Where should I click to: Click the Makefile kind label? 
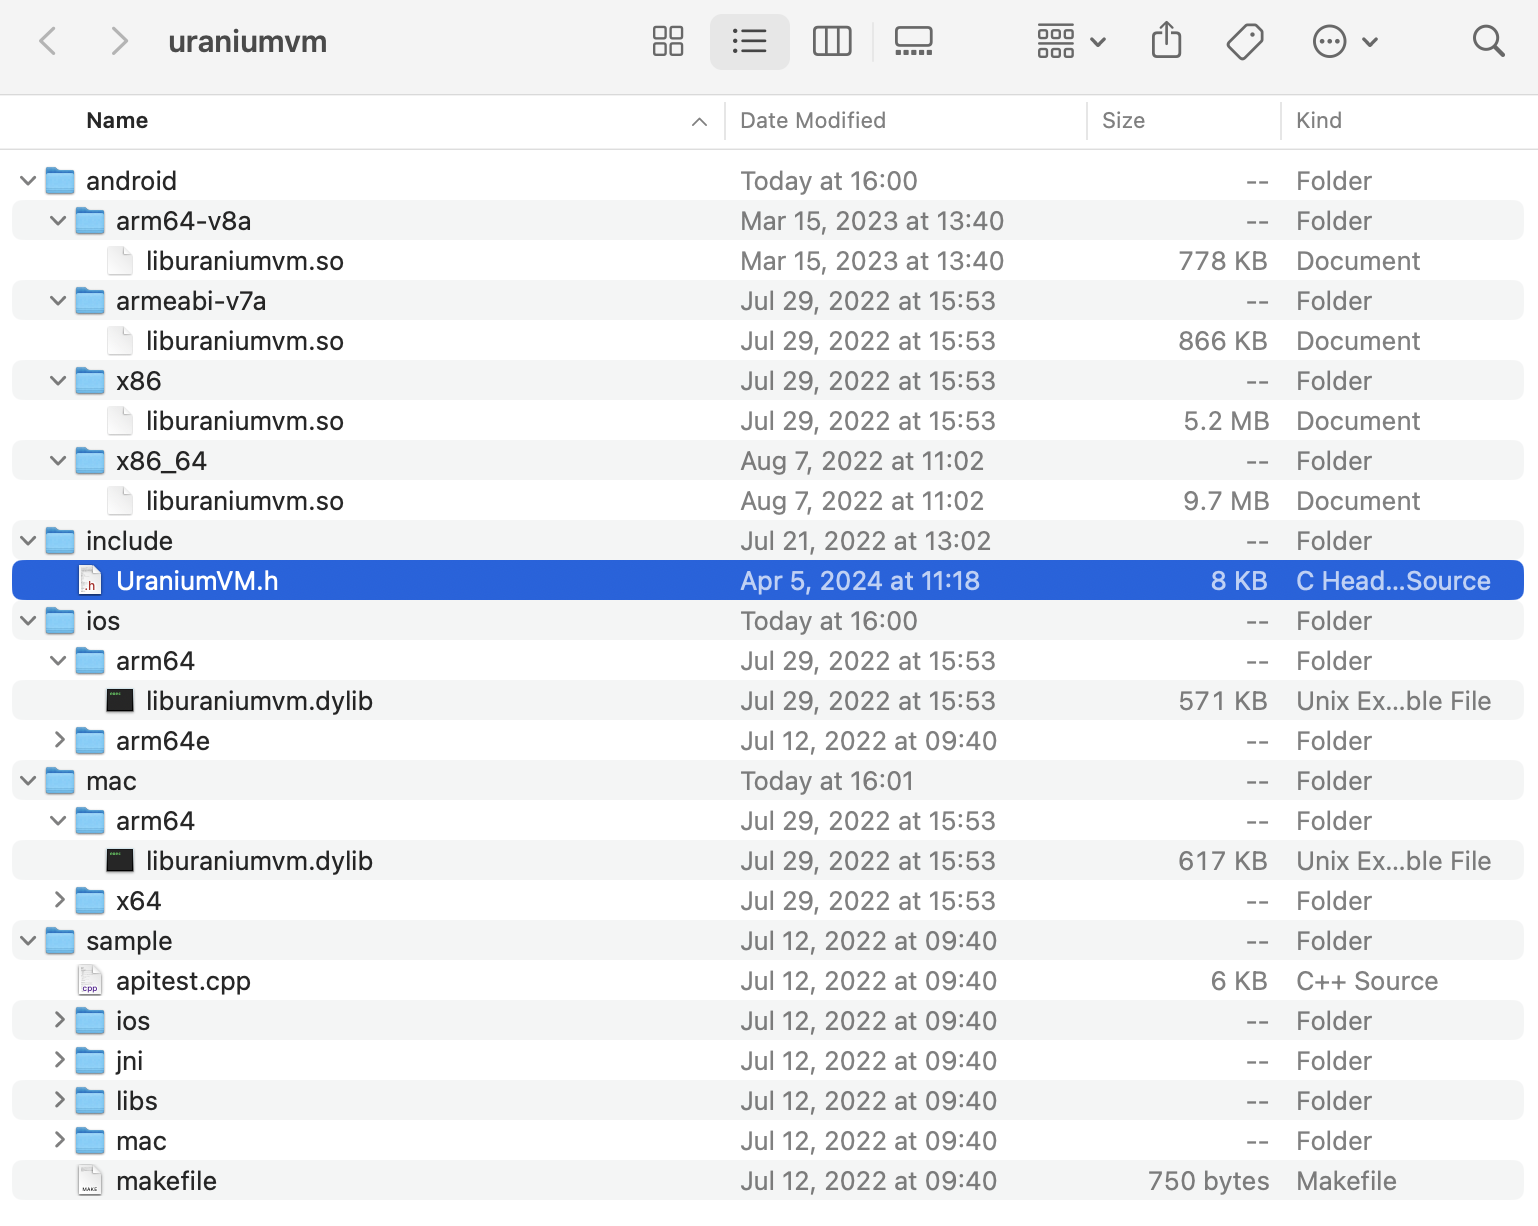1346,1181
